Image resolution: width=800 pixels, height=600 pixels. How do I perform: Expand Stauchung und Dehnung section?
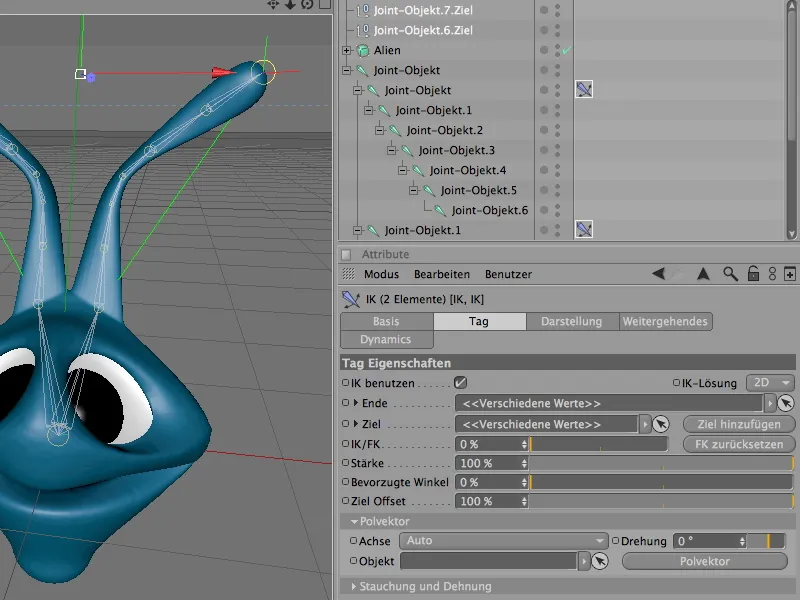354,586
